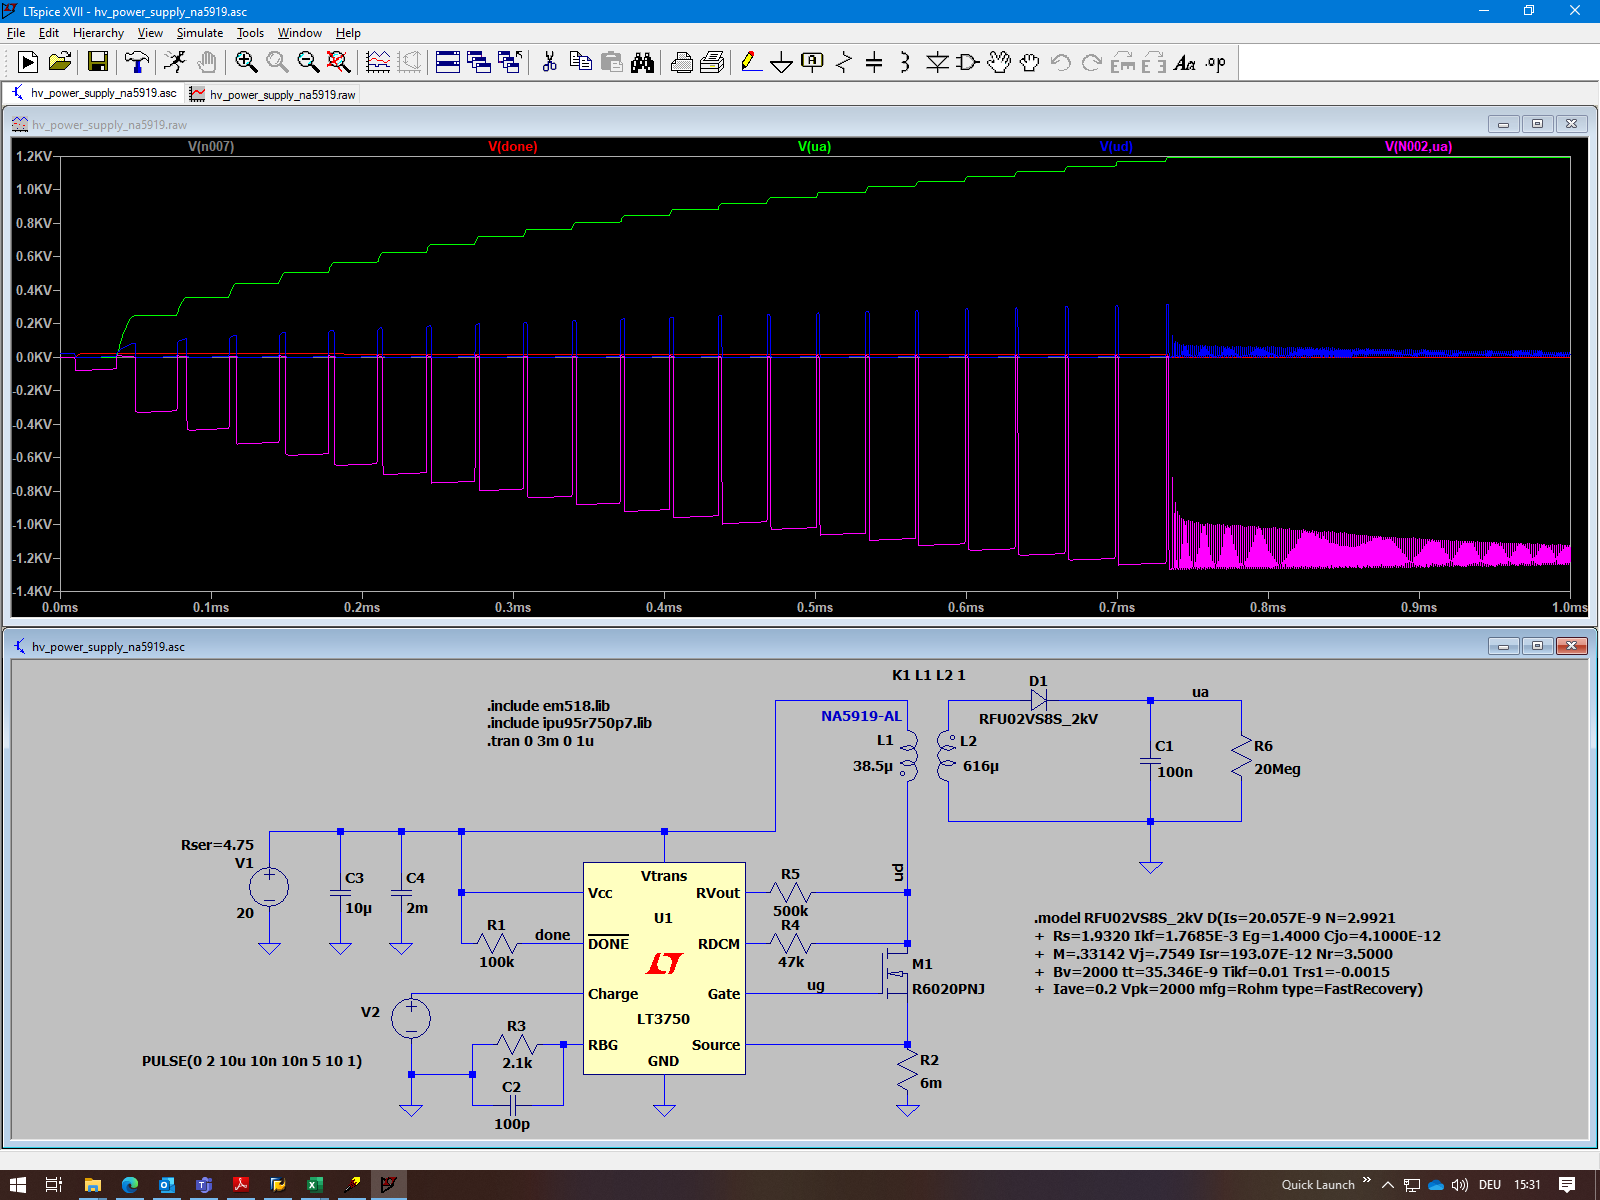Viewport: 1600px width, 1200px height.
Task: Halt the simulation with the hand icon
Action: pos(206,62)
